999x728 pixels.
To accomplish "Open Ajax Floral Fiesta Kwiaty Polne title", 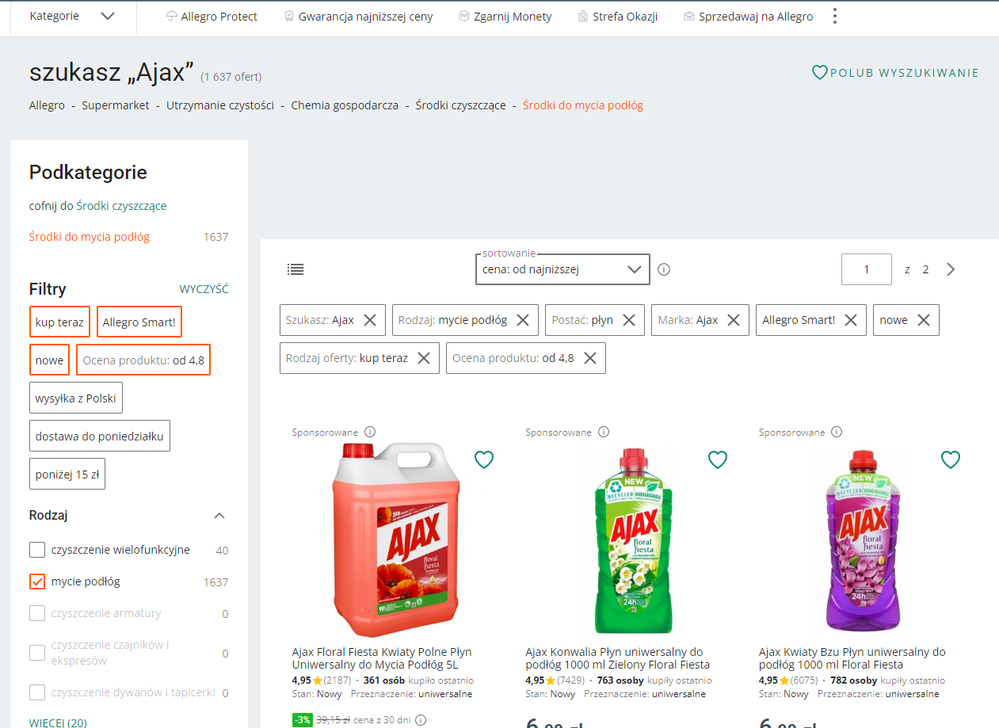I will pos(382,658).
